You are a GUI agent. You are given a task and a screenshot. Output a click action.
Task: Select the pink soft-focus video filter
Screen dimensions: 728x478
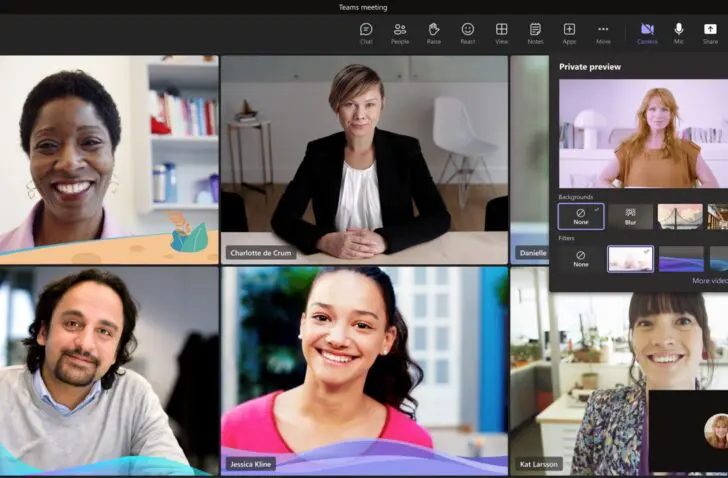click(630, 258)
